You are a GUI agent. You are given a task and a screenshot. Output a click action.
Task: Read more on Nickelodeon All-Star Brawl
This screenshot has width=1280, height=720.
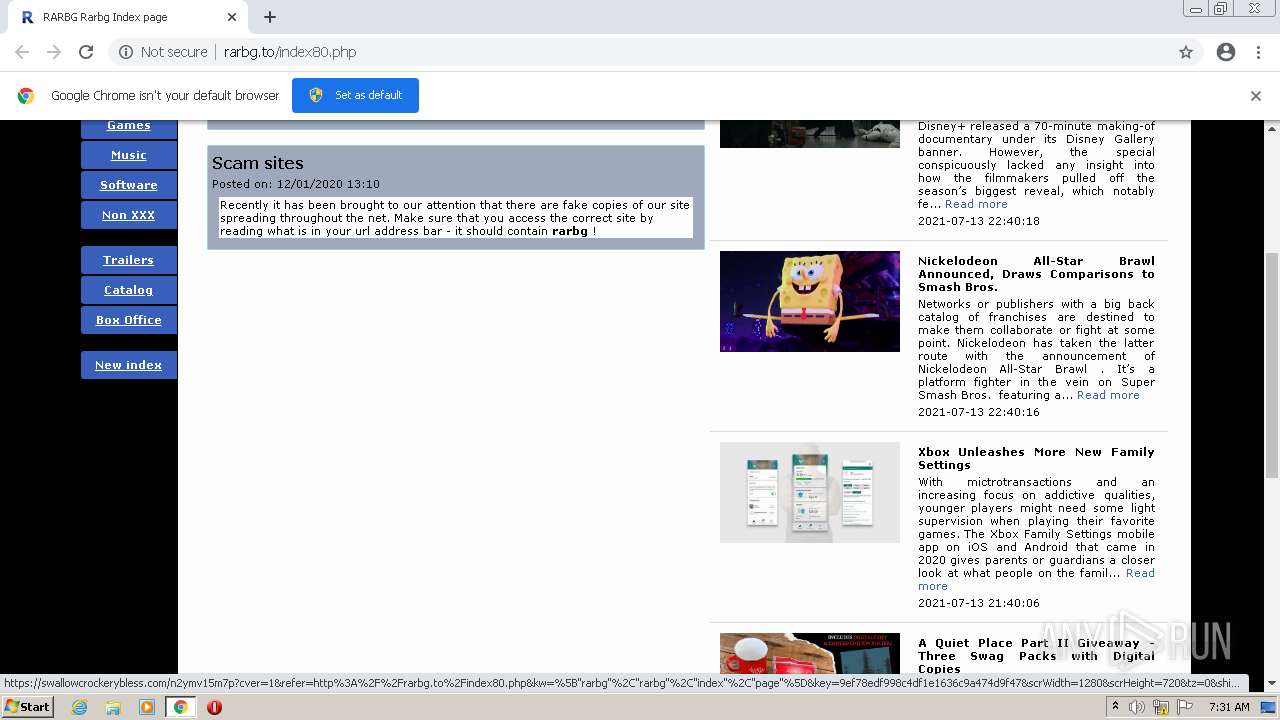point(1108,395)
